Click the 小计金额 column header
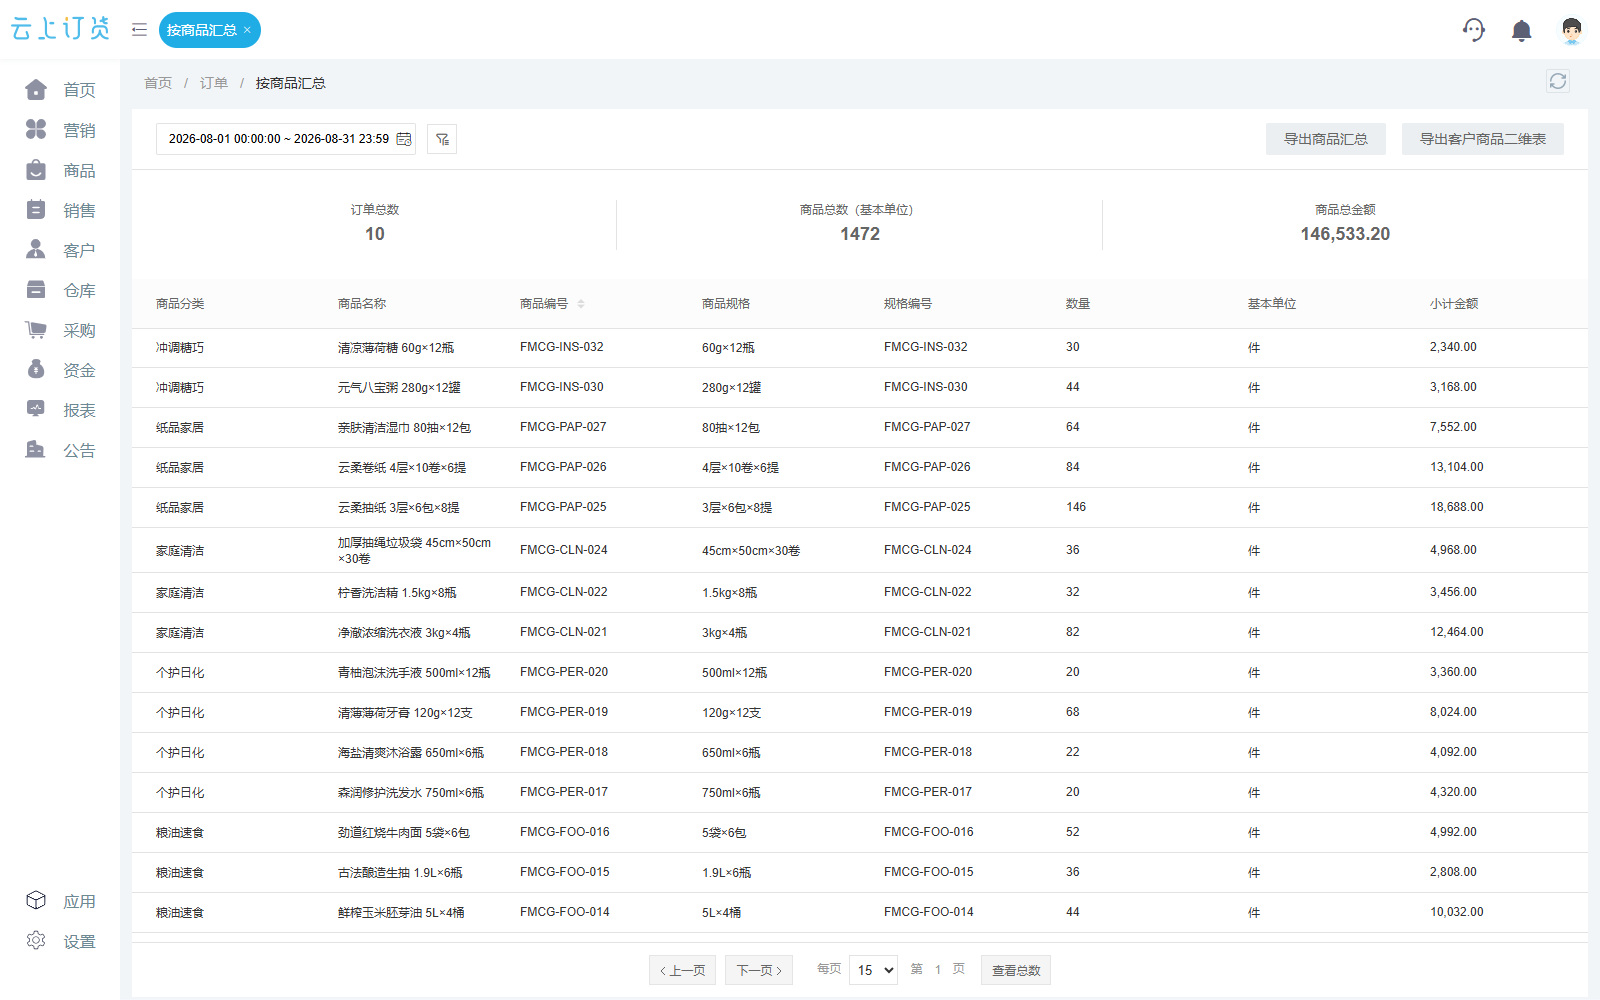The width and height of the screenshot is (1600, 1000). tap(1454, 304)
